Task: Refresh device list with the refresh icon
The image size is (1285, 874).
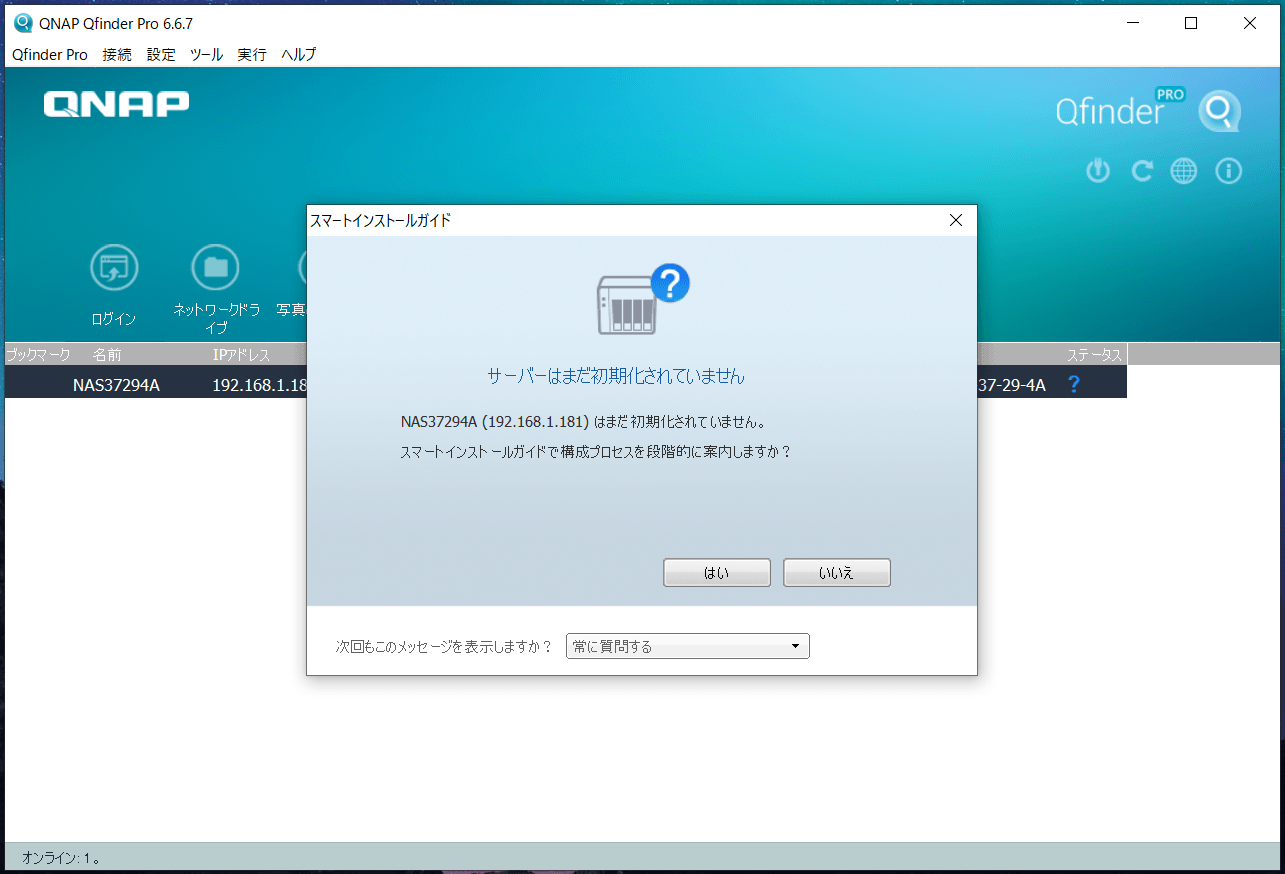Action: coord(1142,171)
